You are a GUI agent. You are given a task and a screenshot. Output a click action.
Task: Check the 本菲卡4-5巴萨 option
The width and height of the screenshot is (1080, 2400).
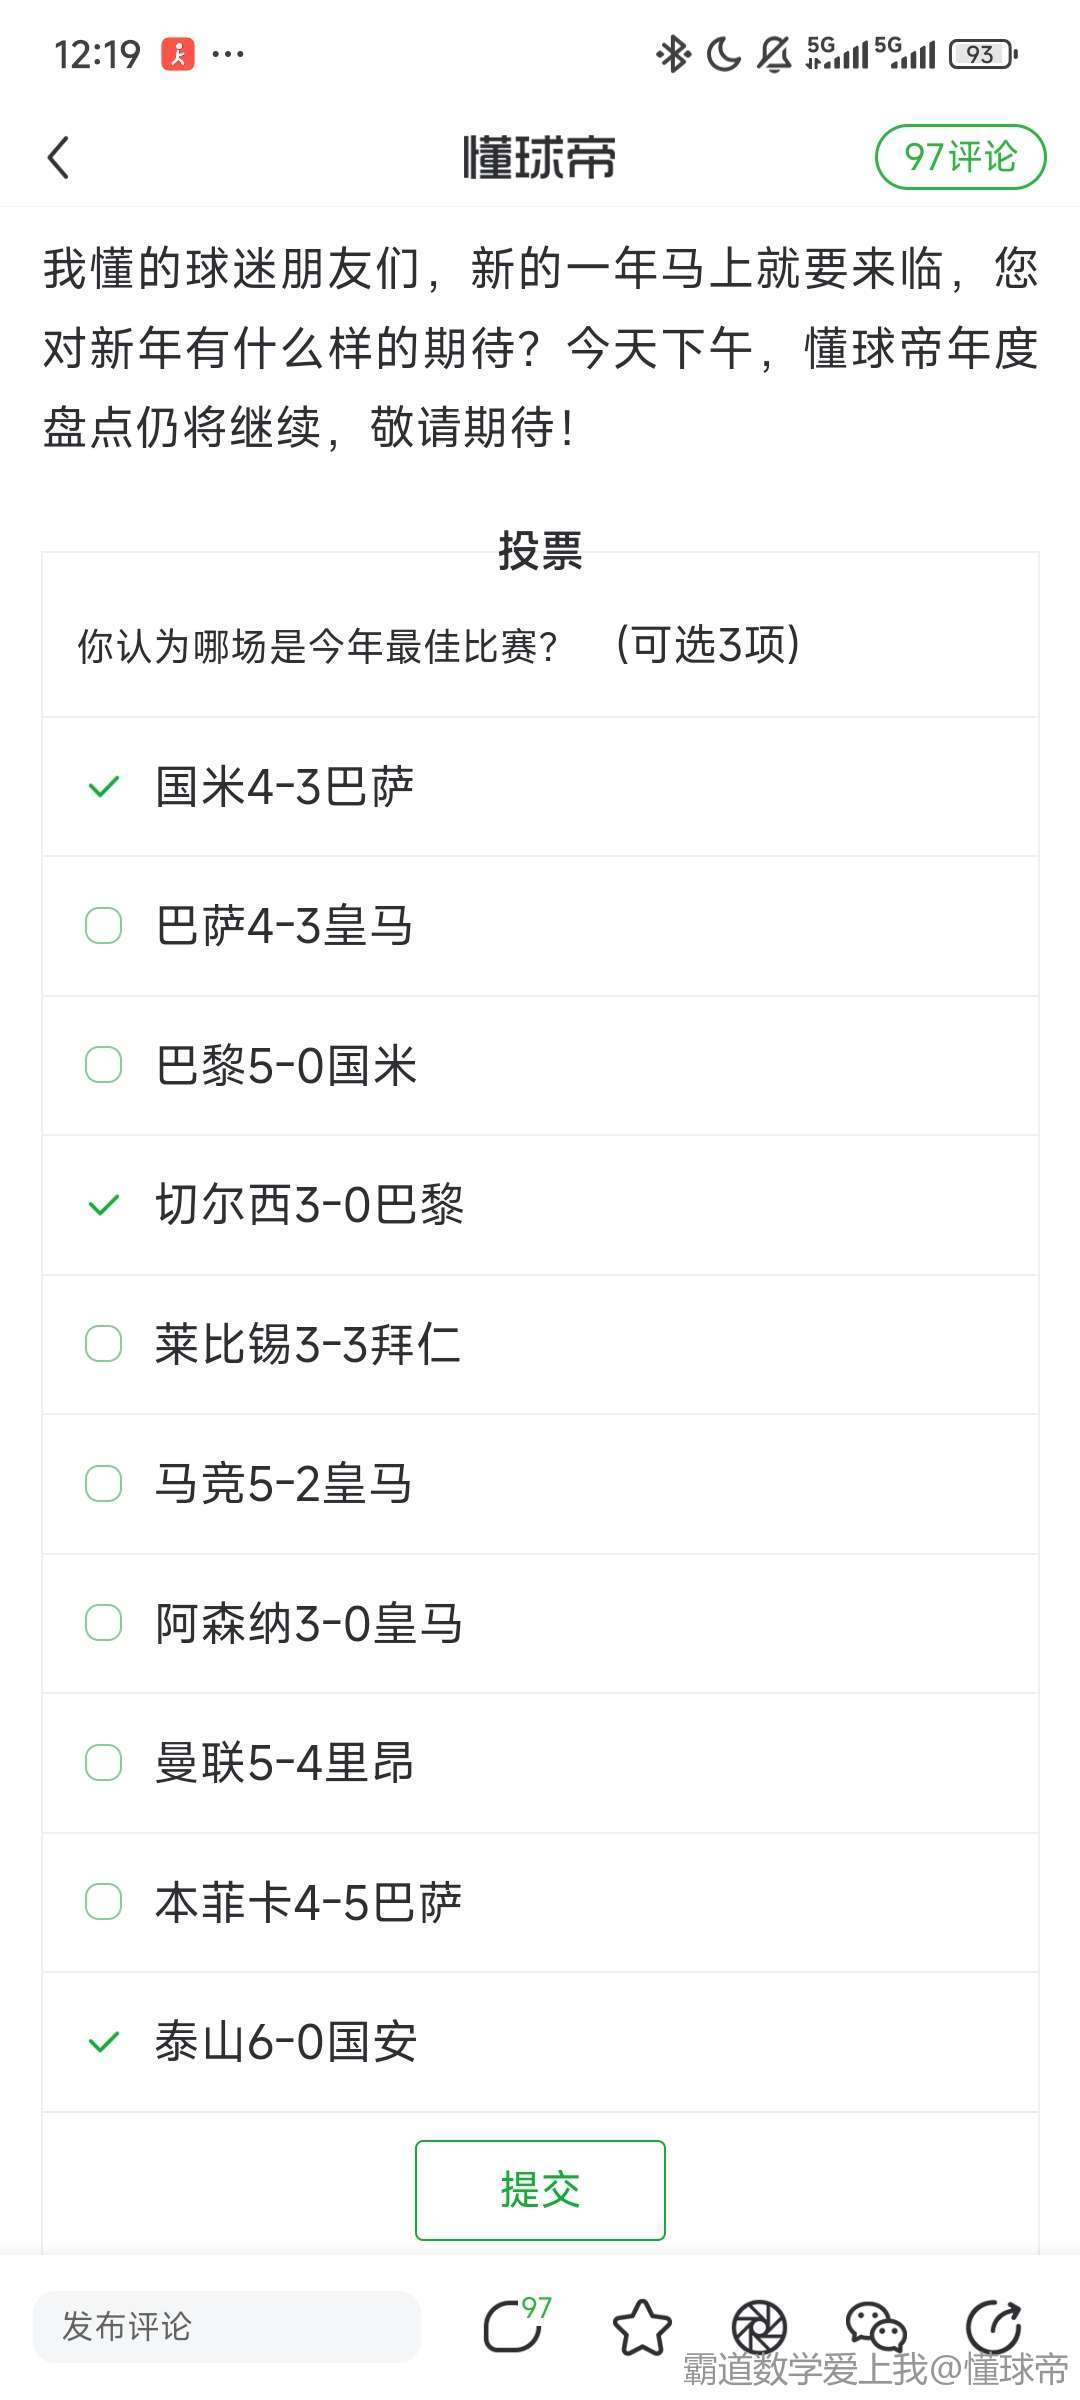coord(104,1902)
